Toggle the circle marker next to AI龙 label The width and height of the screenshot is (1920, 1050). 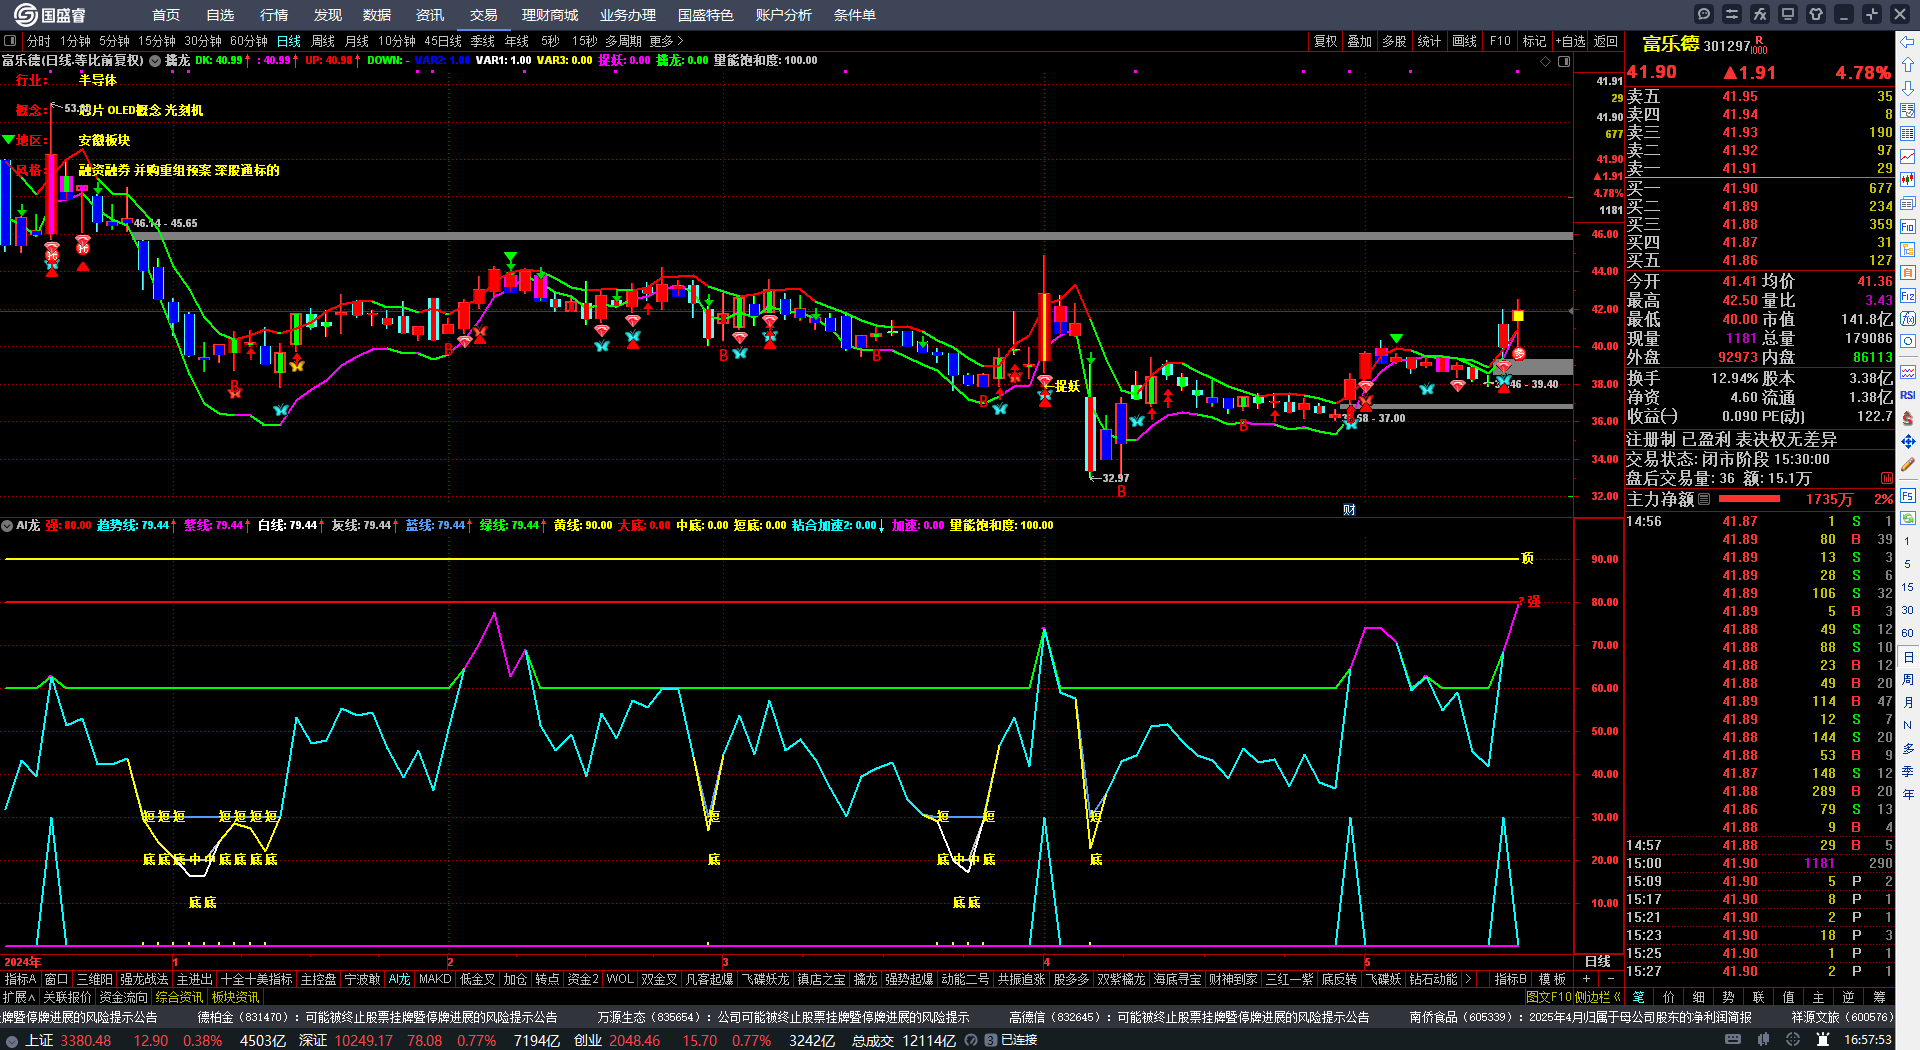7,525
